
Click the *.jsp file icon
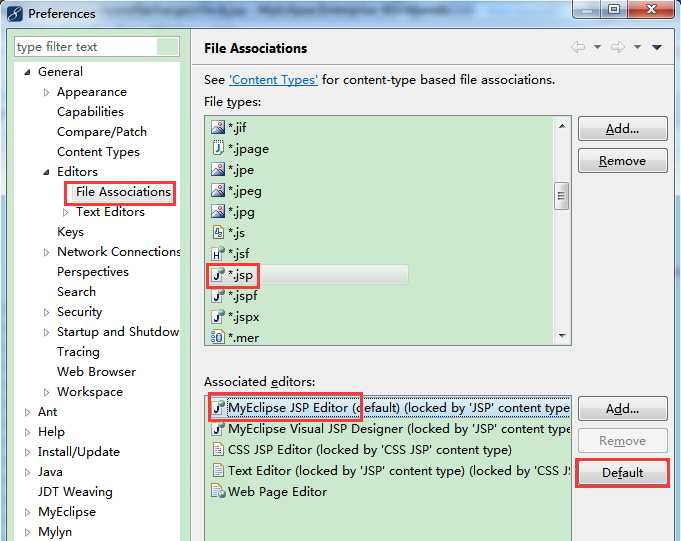click(x=218, y=274)
